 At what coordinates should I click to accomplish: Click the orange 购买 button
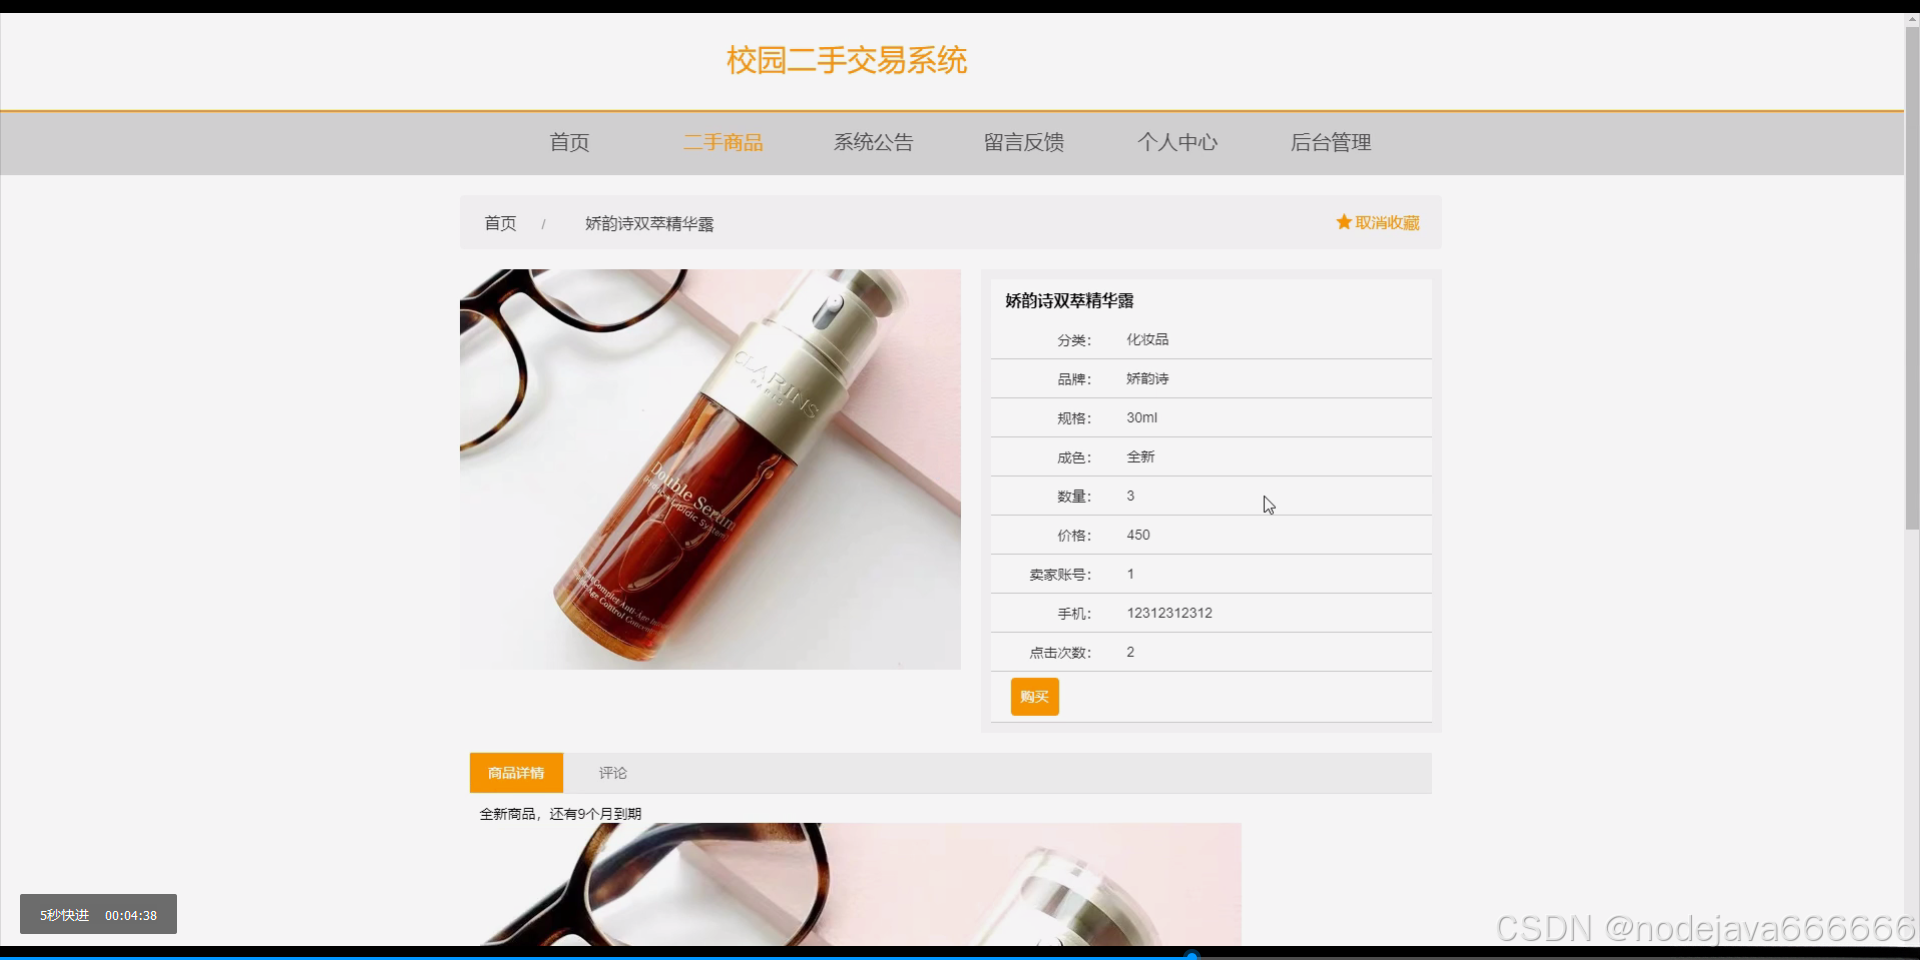pyautogui.click(x=1035, y=696)
